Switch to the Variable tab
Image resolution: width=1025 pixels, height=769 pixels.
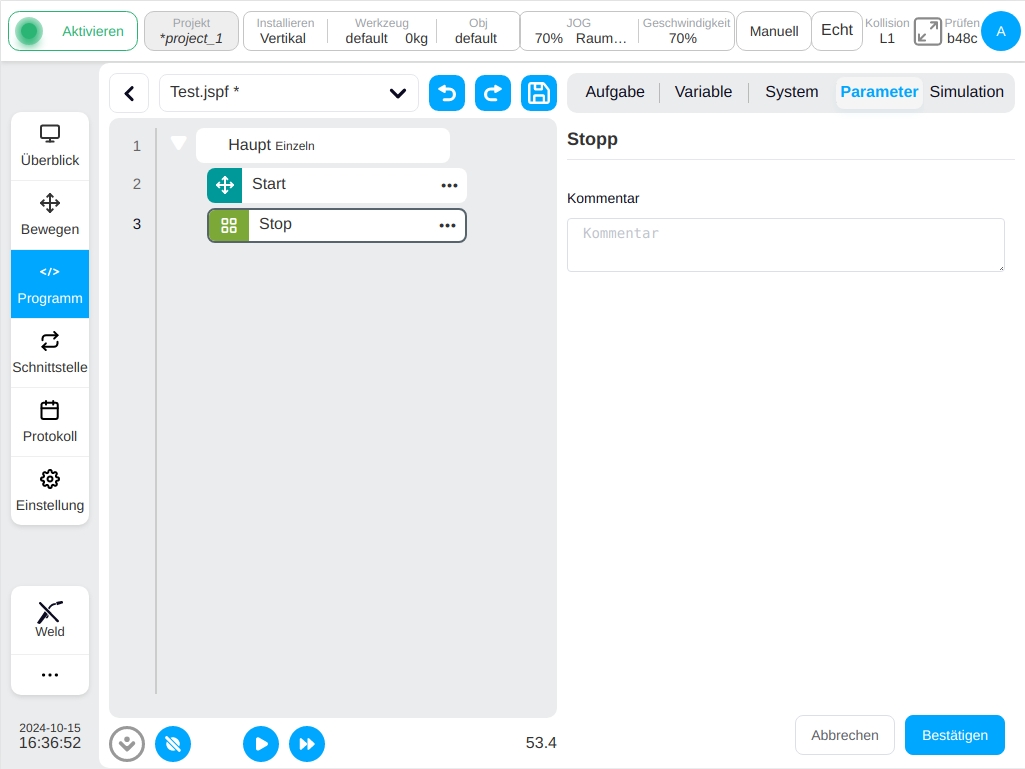(703, 92)
